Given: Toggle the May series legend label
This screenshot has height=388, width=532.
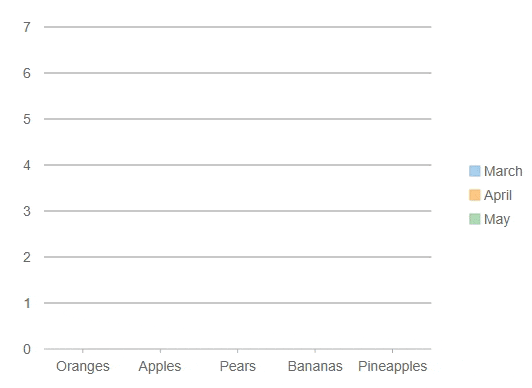Looking at the screenshot, I should 497,220.
